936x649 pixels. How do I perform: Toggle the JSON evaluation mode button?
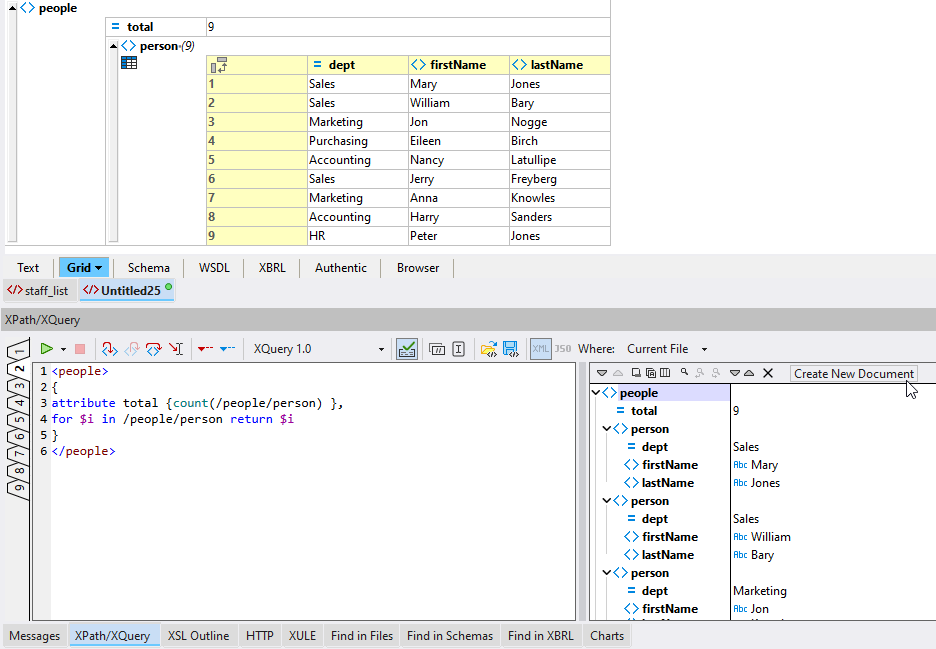tap(562, 349)
